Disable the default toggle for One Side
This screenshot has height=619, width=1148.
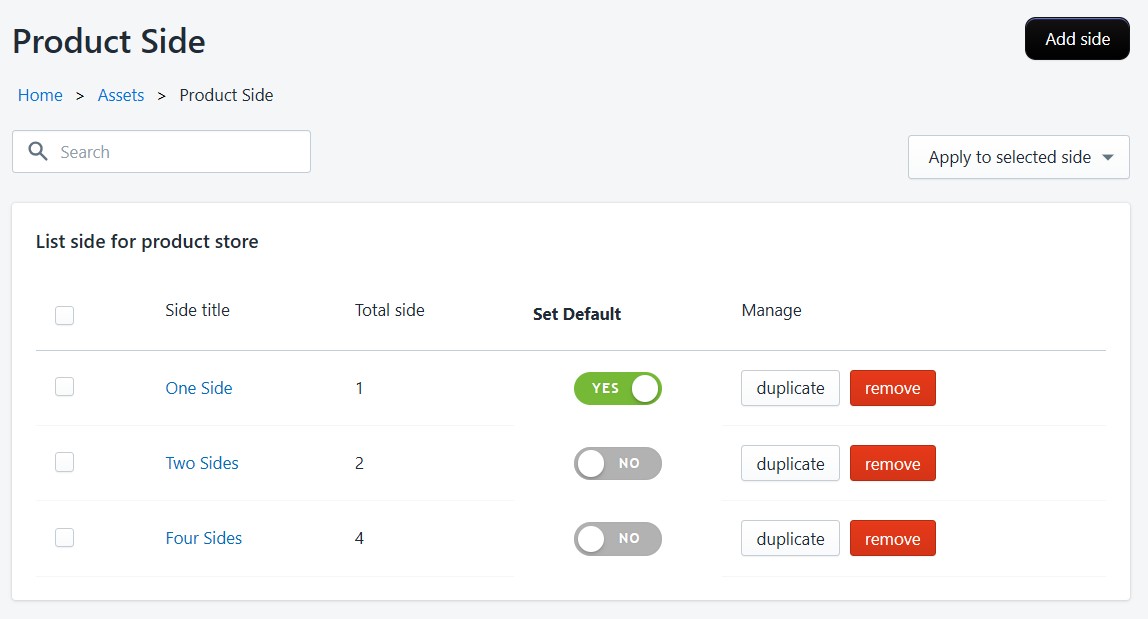[x=617, y=388]
